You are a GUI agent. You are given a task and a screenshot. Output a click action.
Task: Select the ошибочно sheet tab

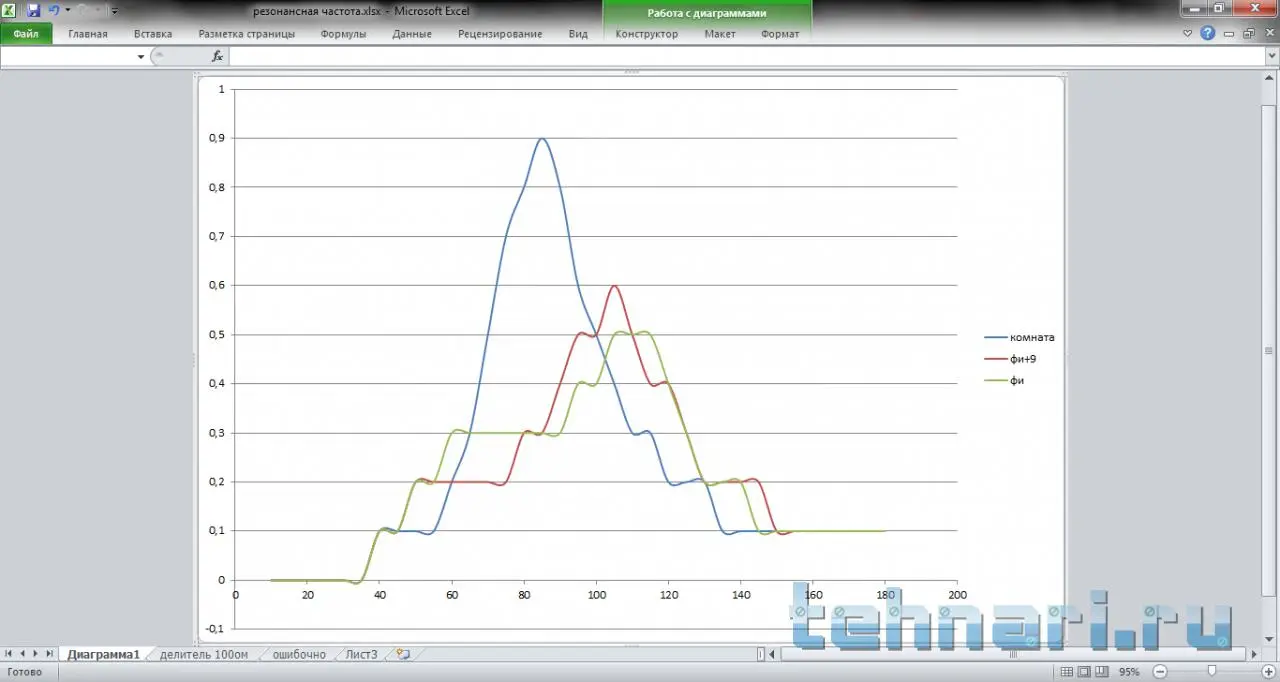[x=299, y=654]
